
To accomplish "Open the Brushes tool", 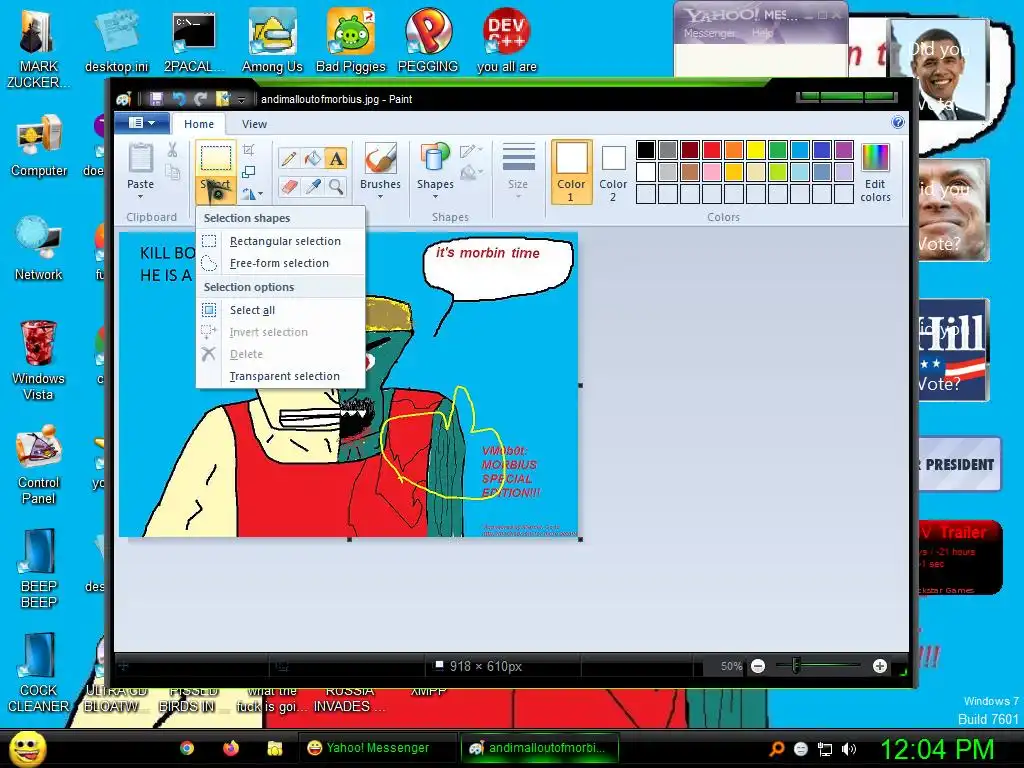I will [380, 169].
